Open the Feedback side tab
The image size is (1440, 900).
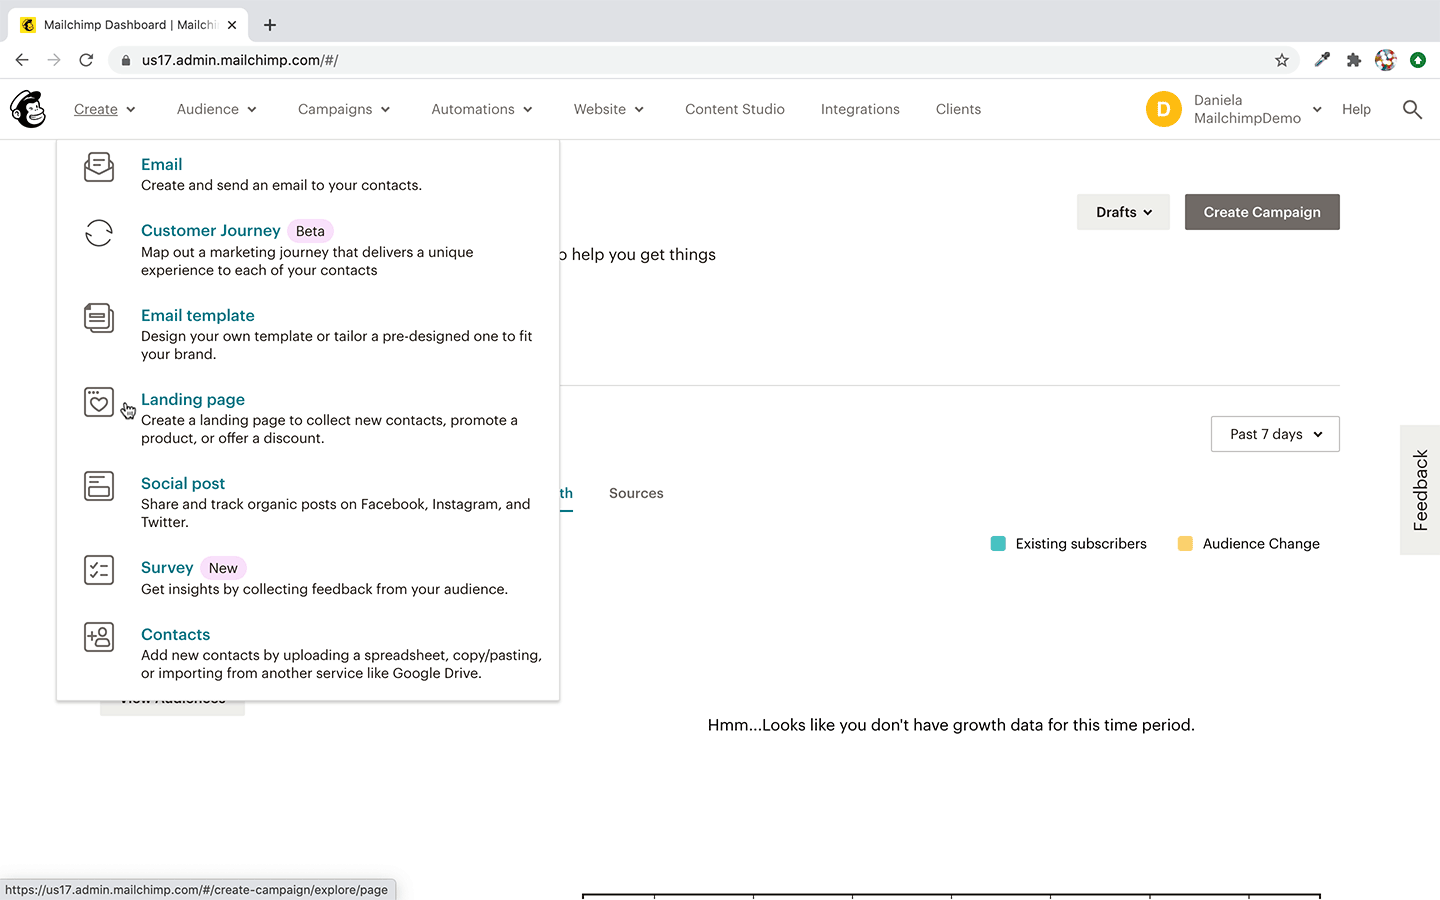pyautogui.click(x=1420, y=490)
